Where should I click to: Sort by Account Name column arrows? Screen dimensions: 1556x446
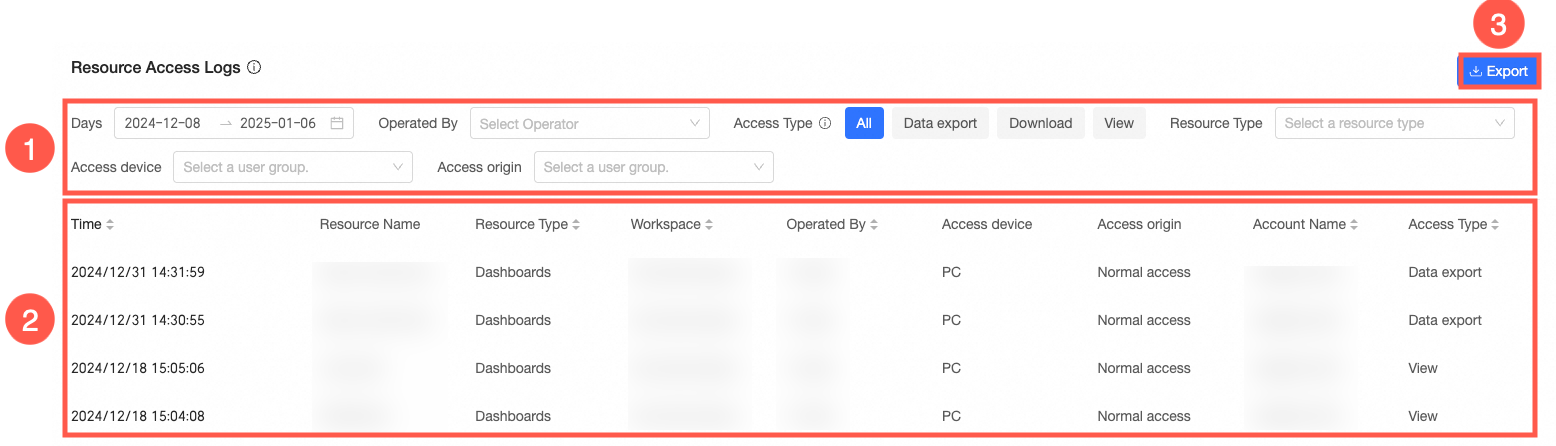tap(1354, 225)
